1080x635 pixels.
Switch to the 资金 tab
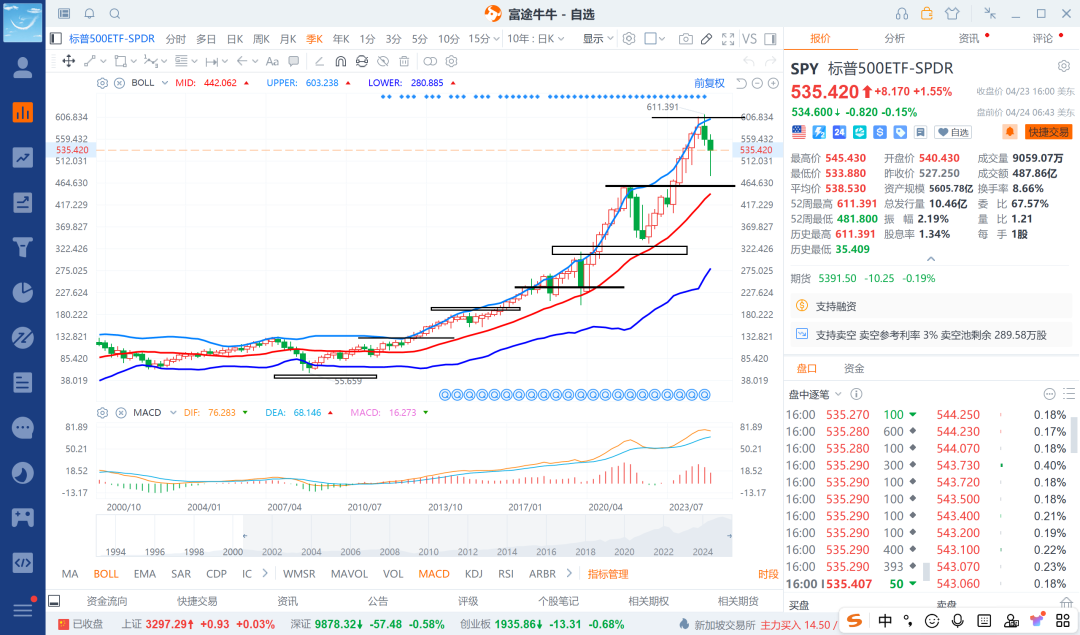click(x=854, y=368)
